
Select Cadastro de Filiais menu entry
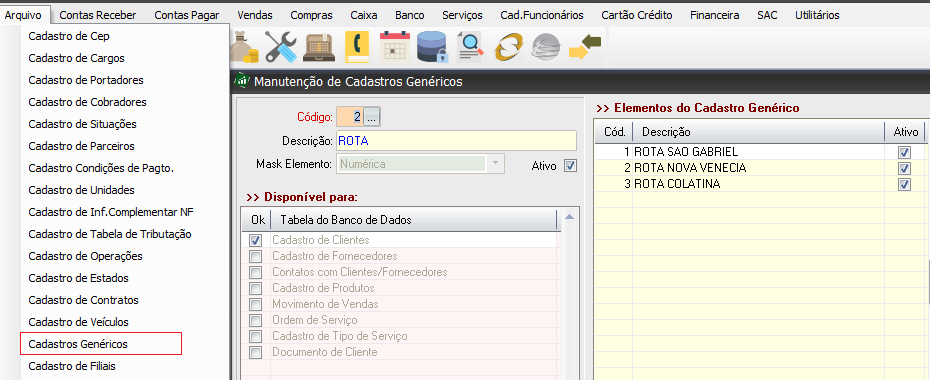[x=72, y=366]
